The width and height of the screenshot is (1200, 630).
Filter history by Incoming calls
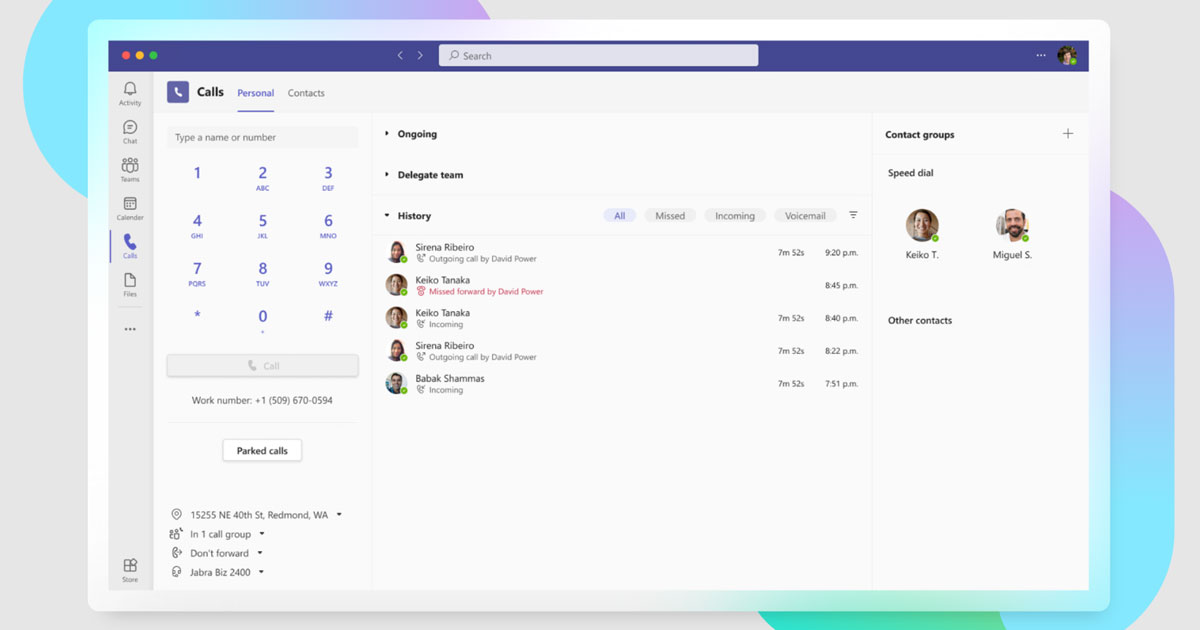click(x=735, y=216)
